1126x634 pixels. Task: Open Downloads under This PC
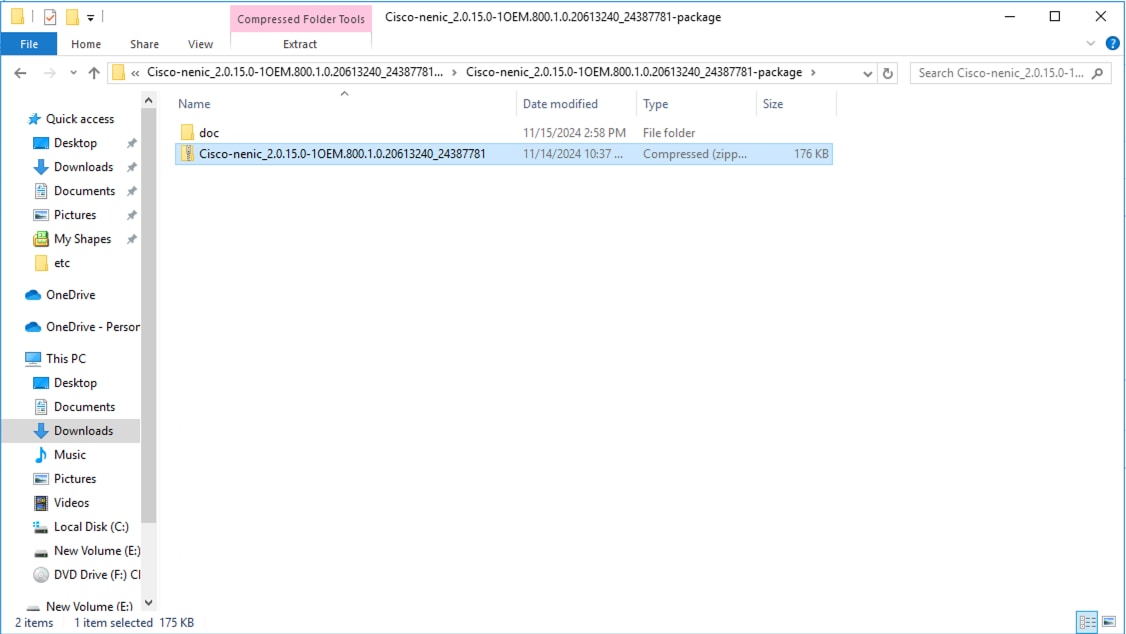(x=83, y=431)
